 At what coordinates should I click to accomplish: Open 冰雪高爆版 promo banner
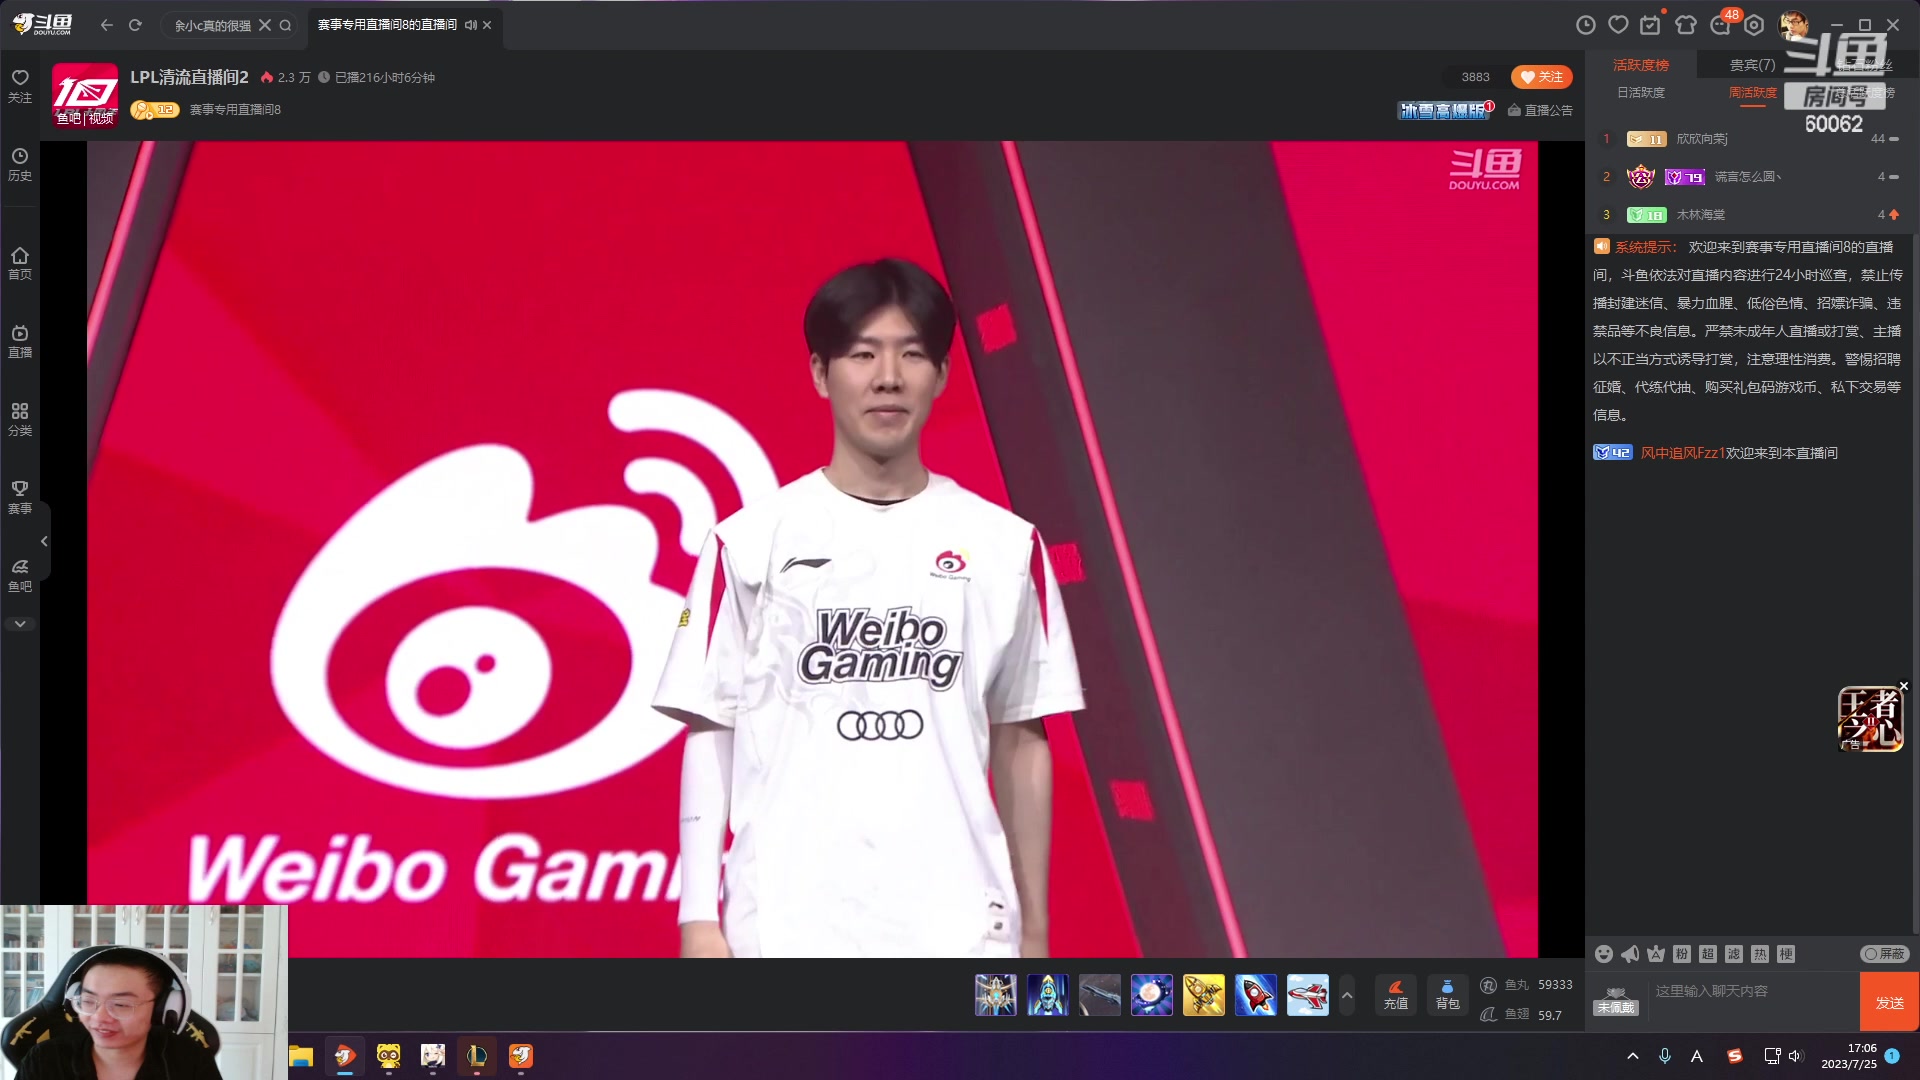click(1444, 110)
